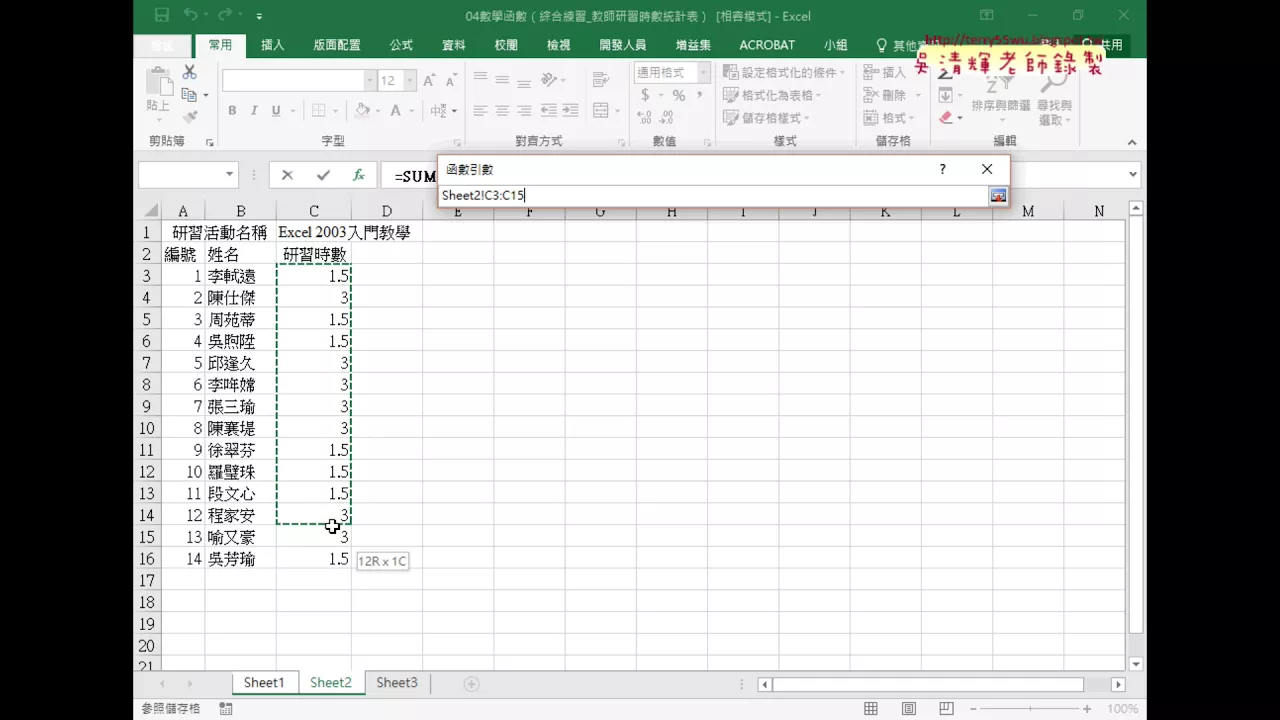1280x720 pixels.
Task: Click the Percent Style icon
Action: pyautogui.click(x=679, y=95)
